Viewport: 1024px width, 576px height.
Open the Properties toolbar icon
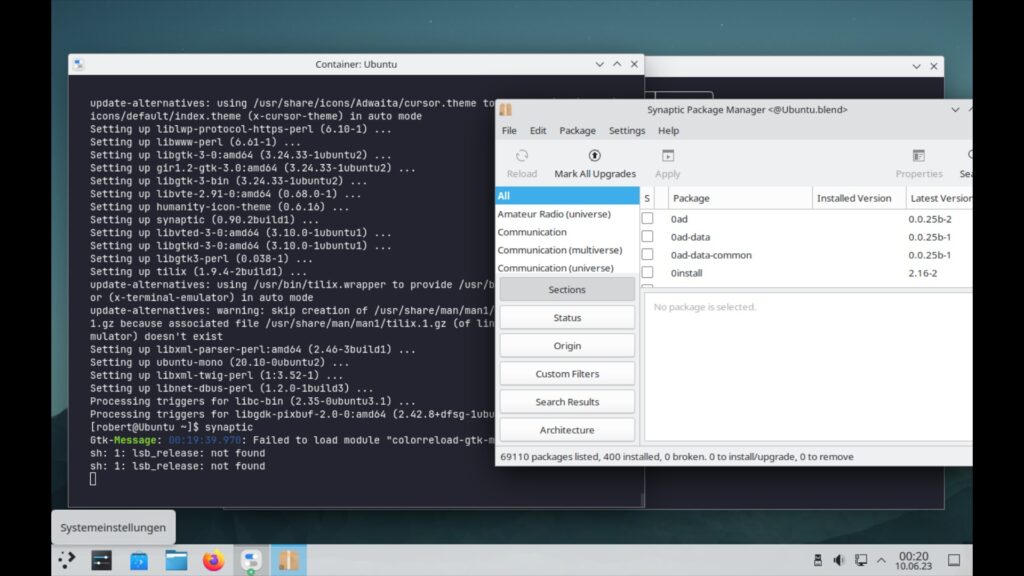(x=918, y=156)
